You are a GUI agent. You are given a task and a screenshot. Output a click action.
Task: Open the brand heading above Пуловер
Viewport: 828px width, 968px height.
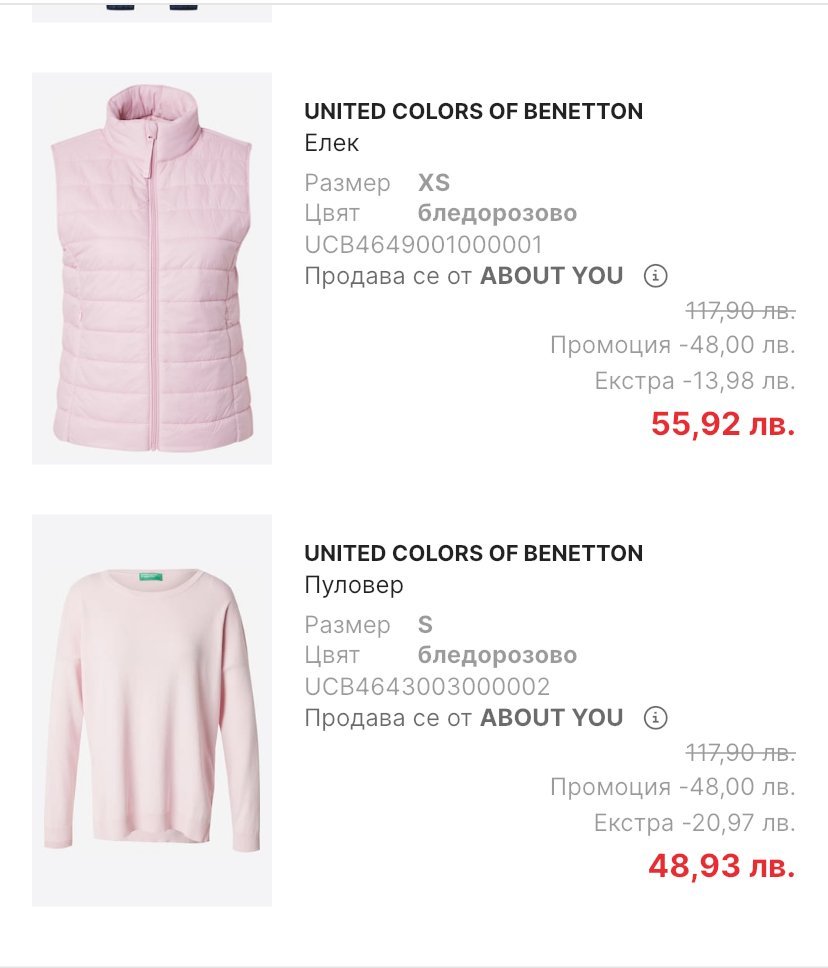473,553
